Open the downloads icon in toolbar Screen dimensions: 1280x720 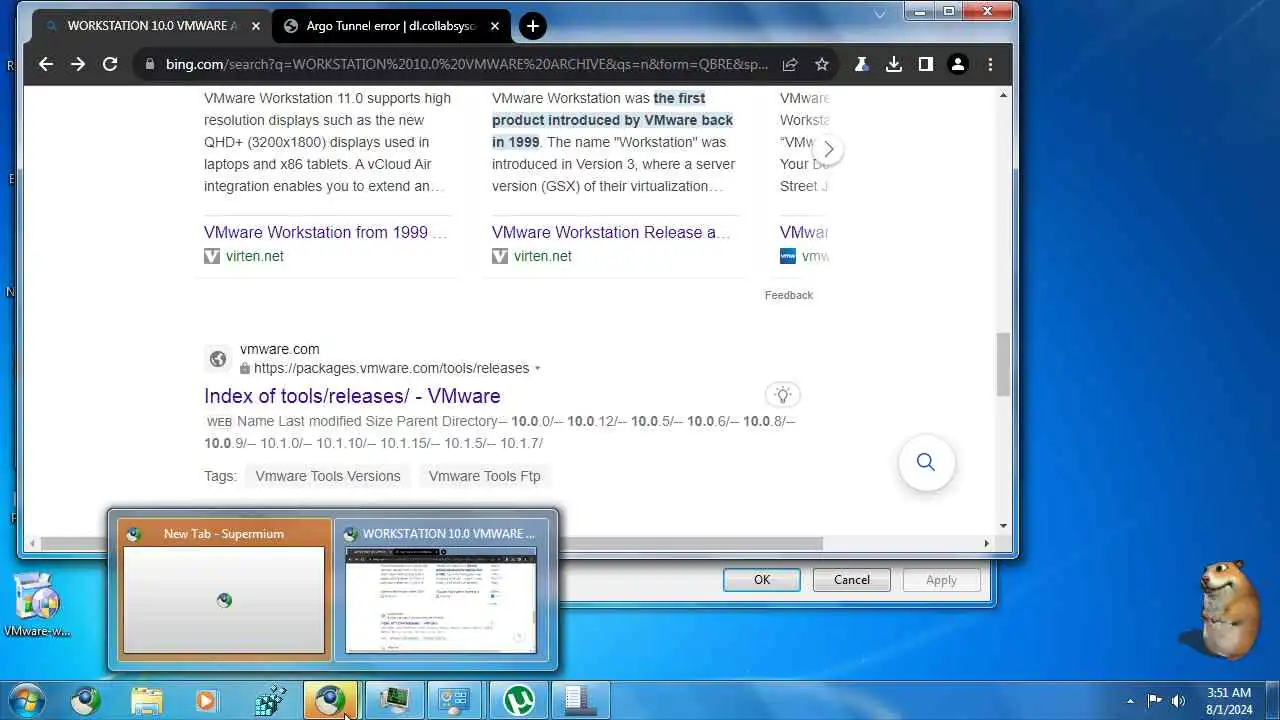click(x=894, y=64)
